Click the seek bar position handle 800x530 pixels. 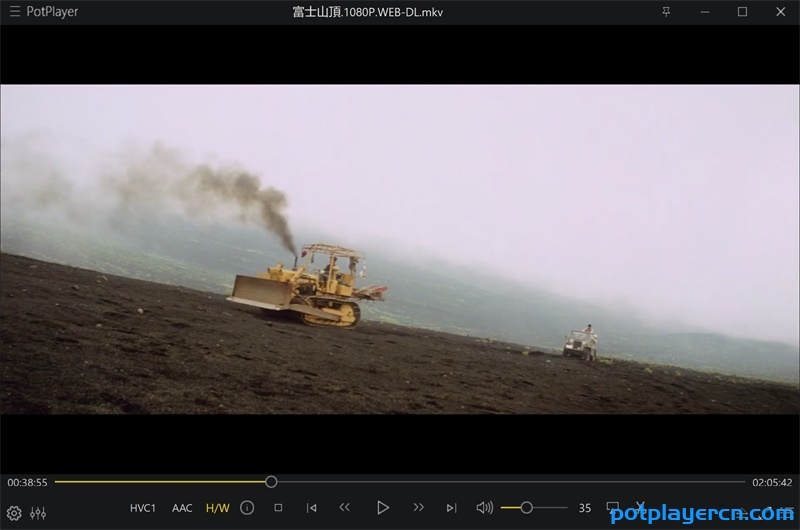coord(271,482)
